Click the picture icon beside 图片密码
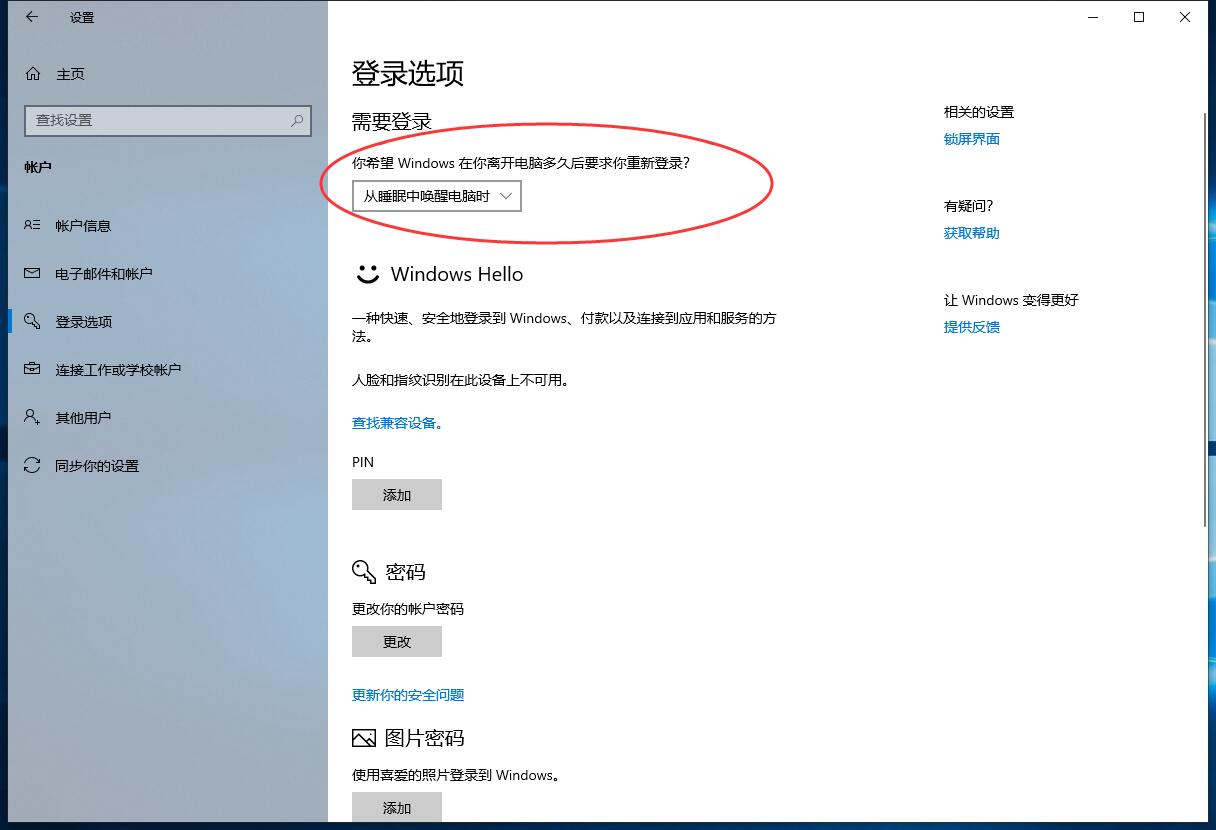This screenshot has height=830, width=1216. [x=364, y=738]
